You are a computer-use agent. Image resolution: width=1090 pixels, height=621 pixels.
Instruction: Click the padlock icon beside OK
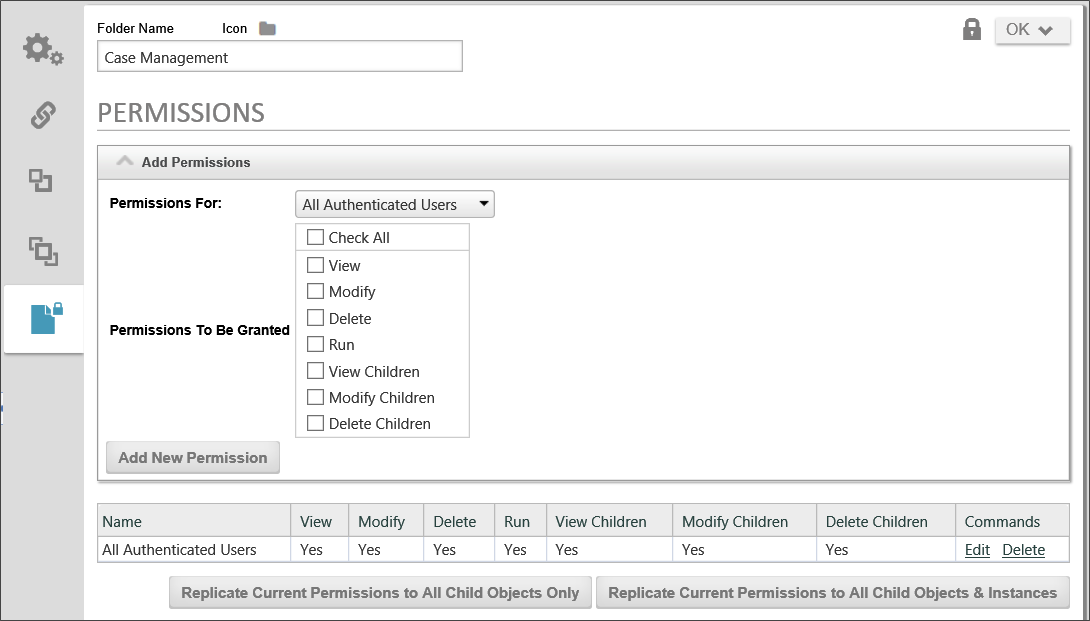[971, 30]
